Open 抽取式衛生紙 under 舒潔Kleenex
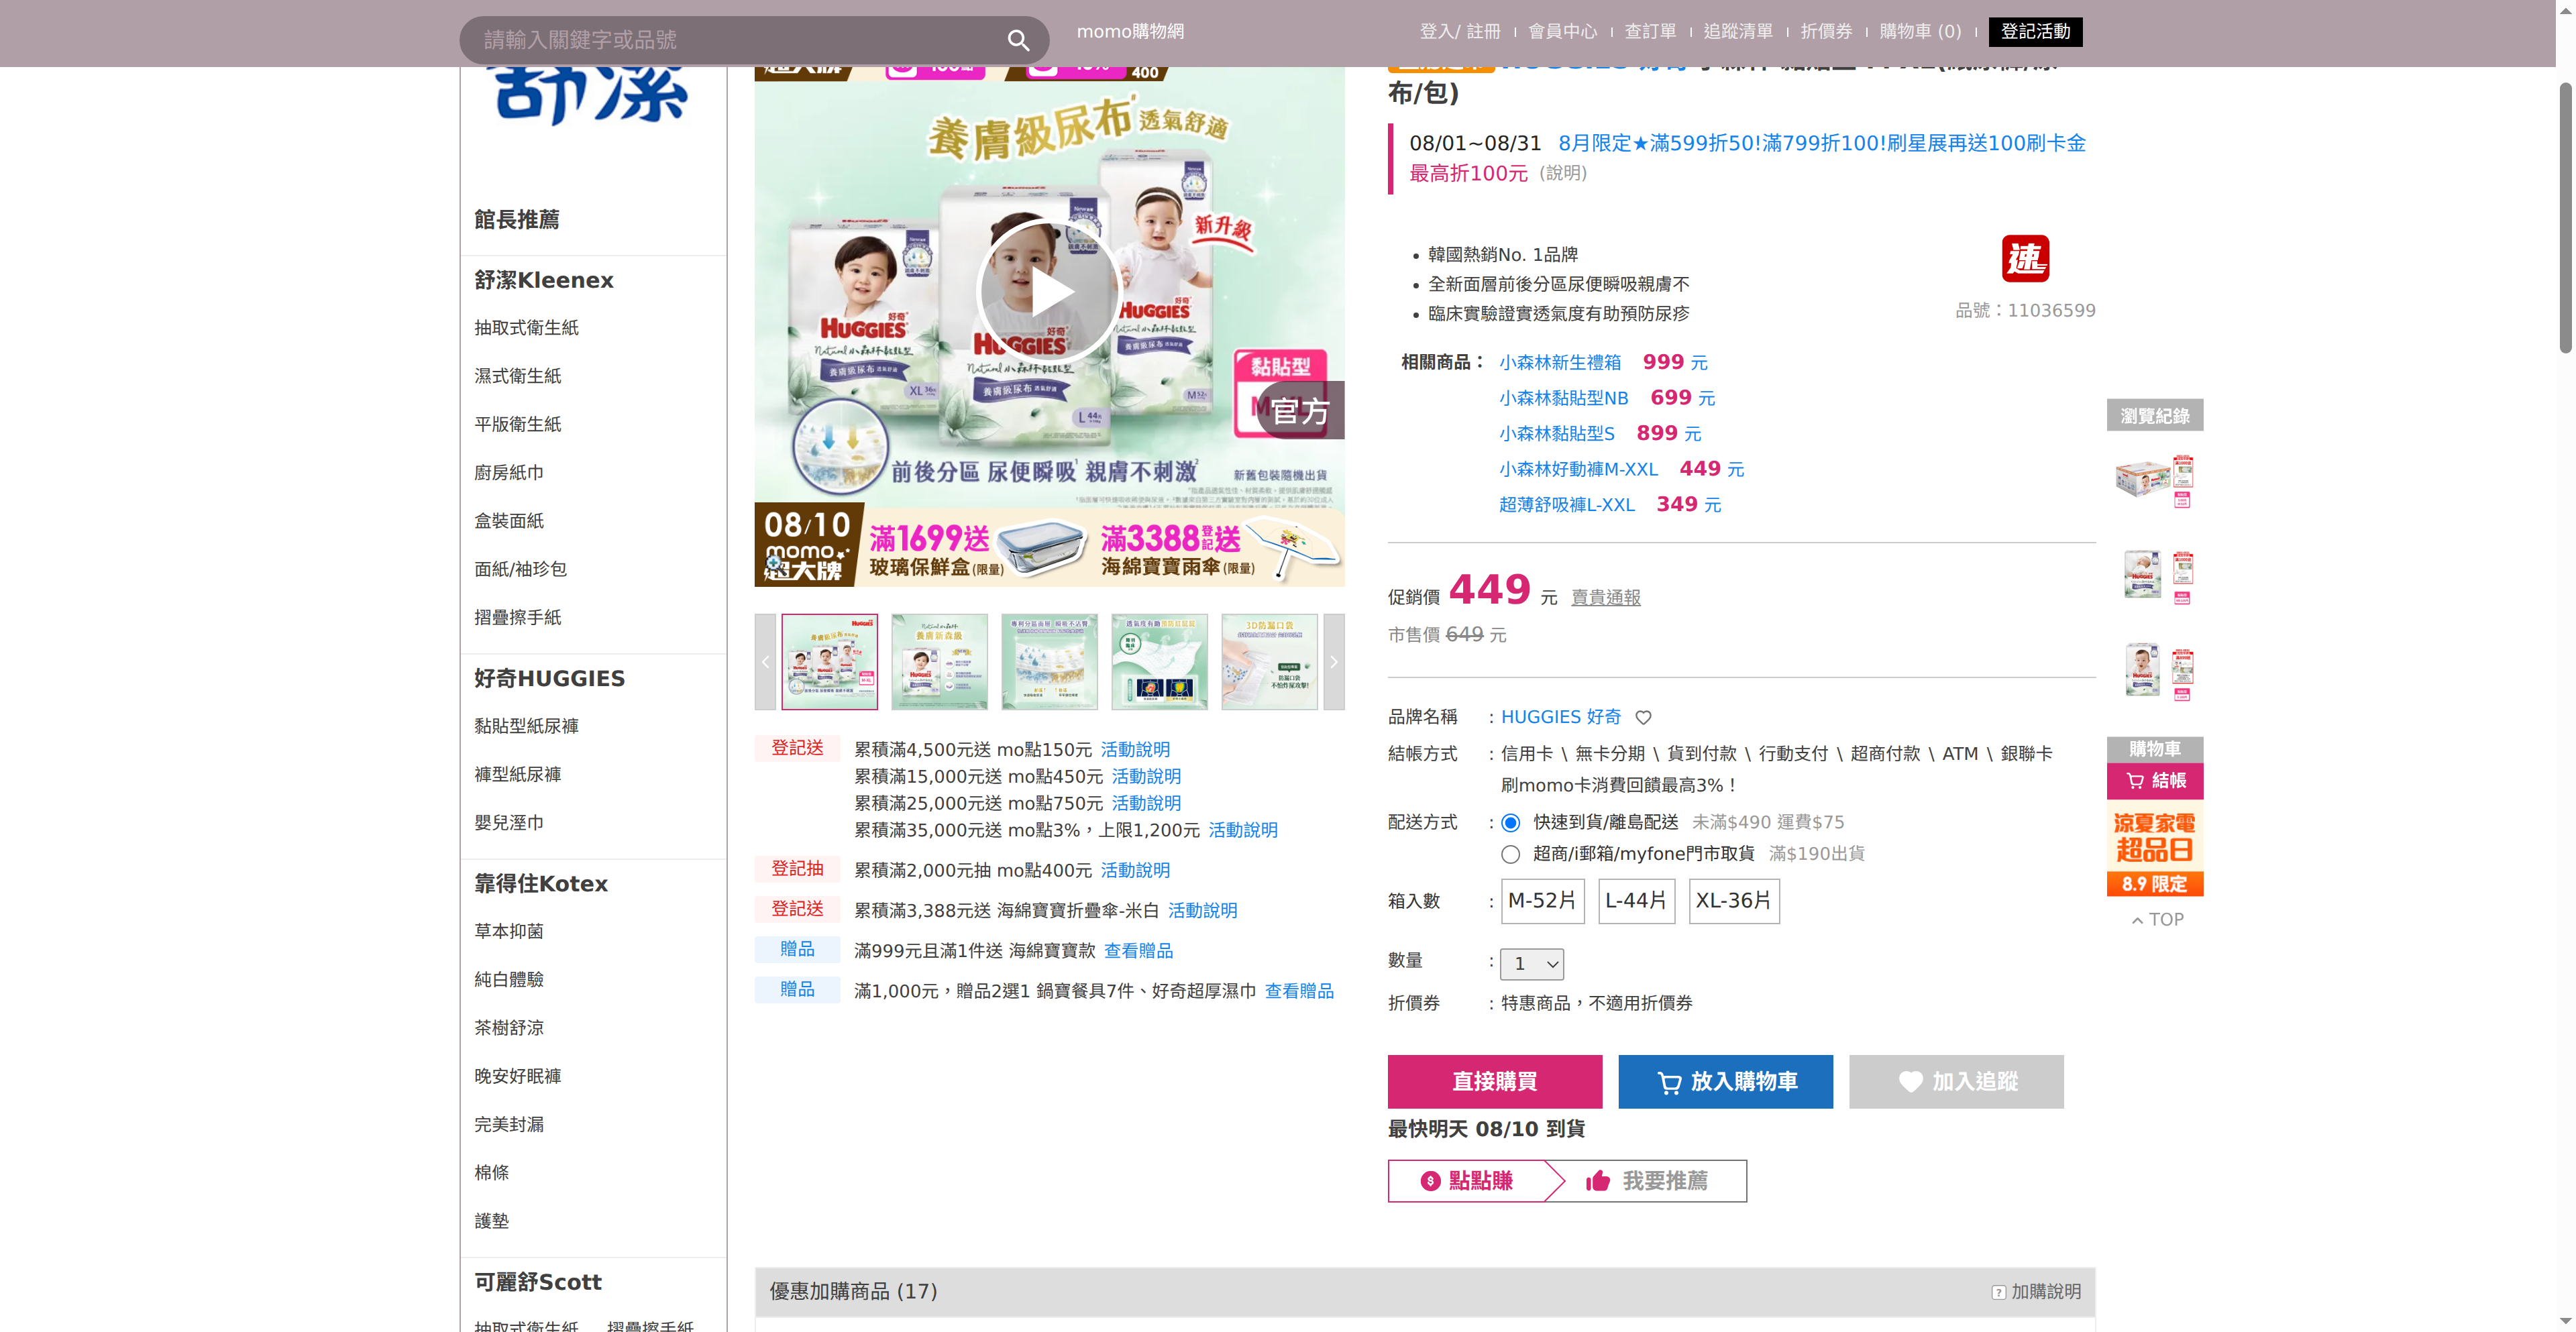 point(526,328)
